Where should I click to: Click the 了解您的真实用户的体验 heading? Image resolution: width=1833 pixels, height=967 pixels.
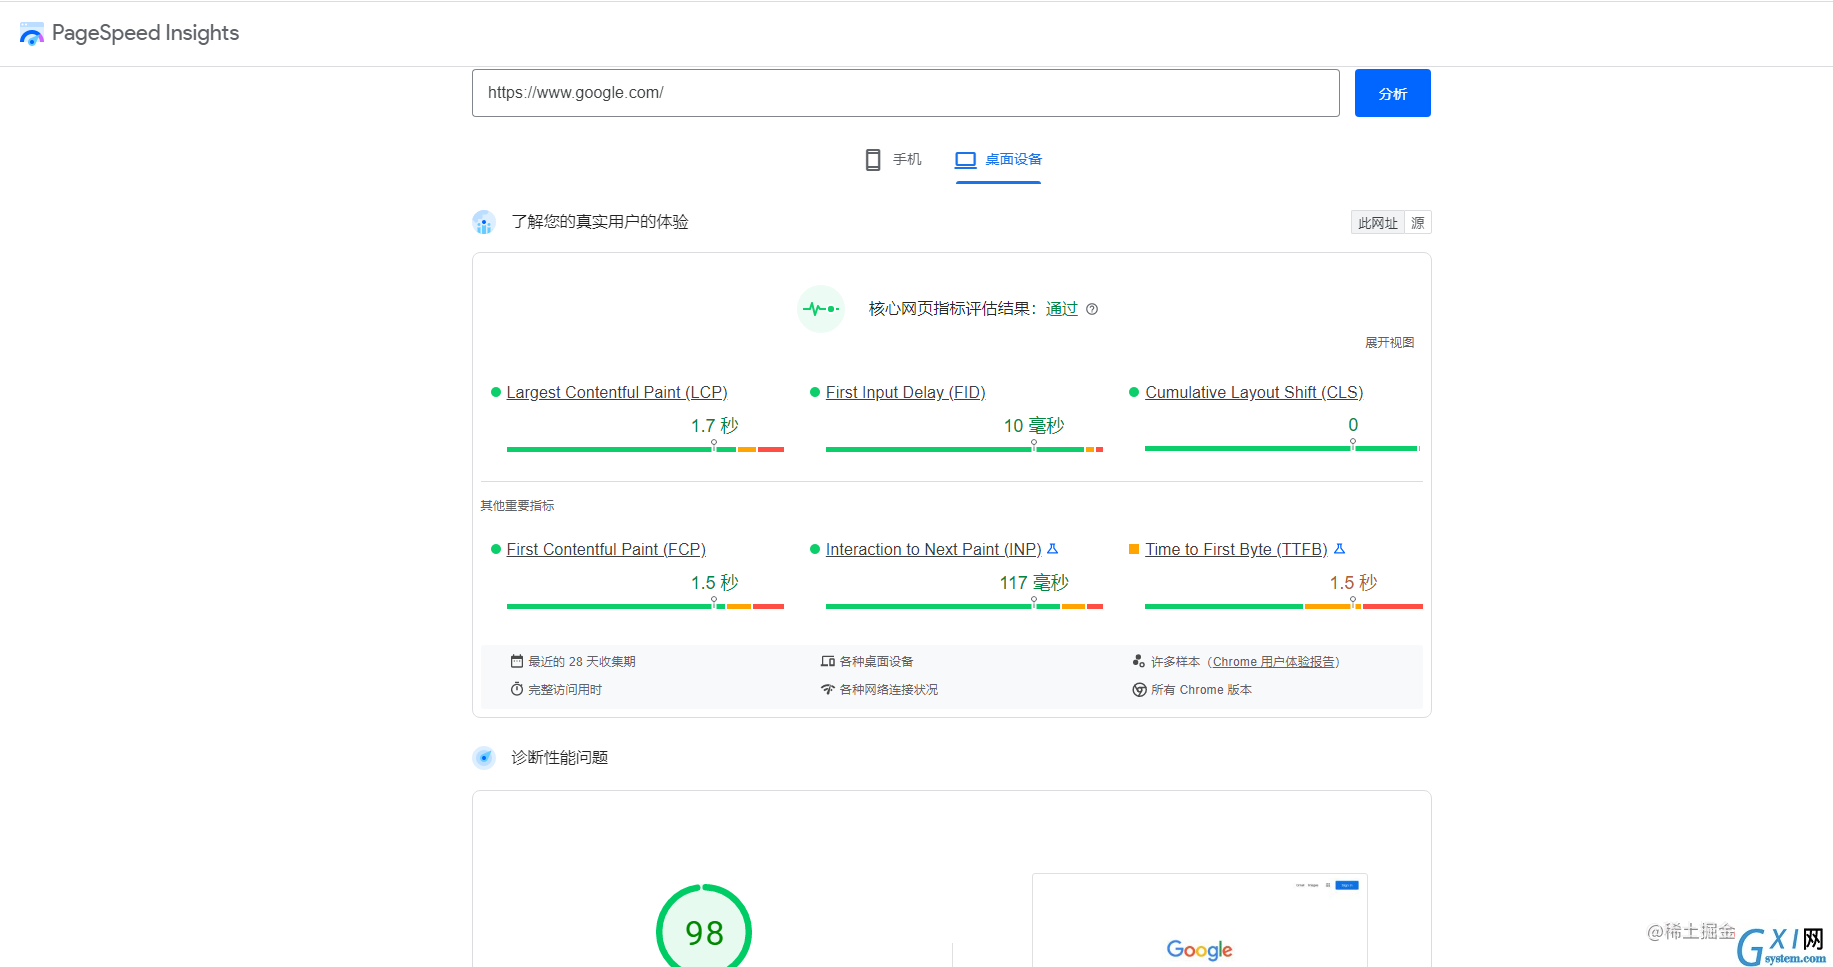(600, 222)
